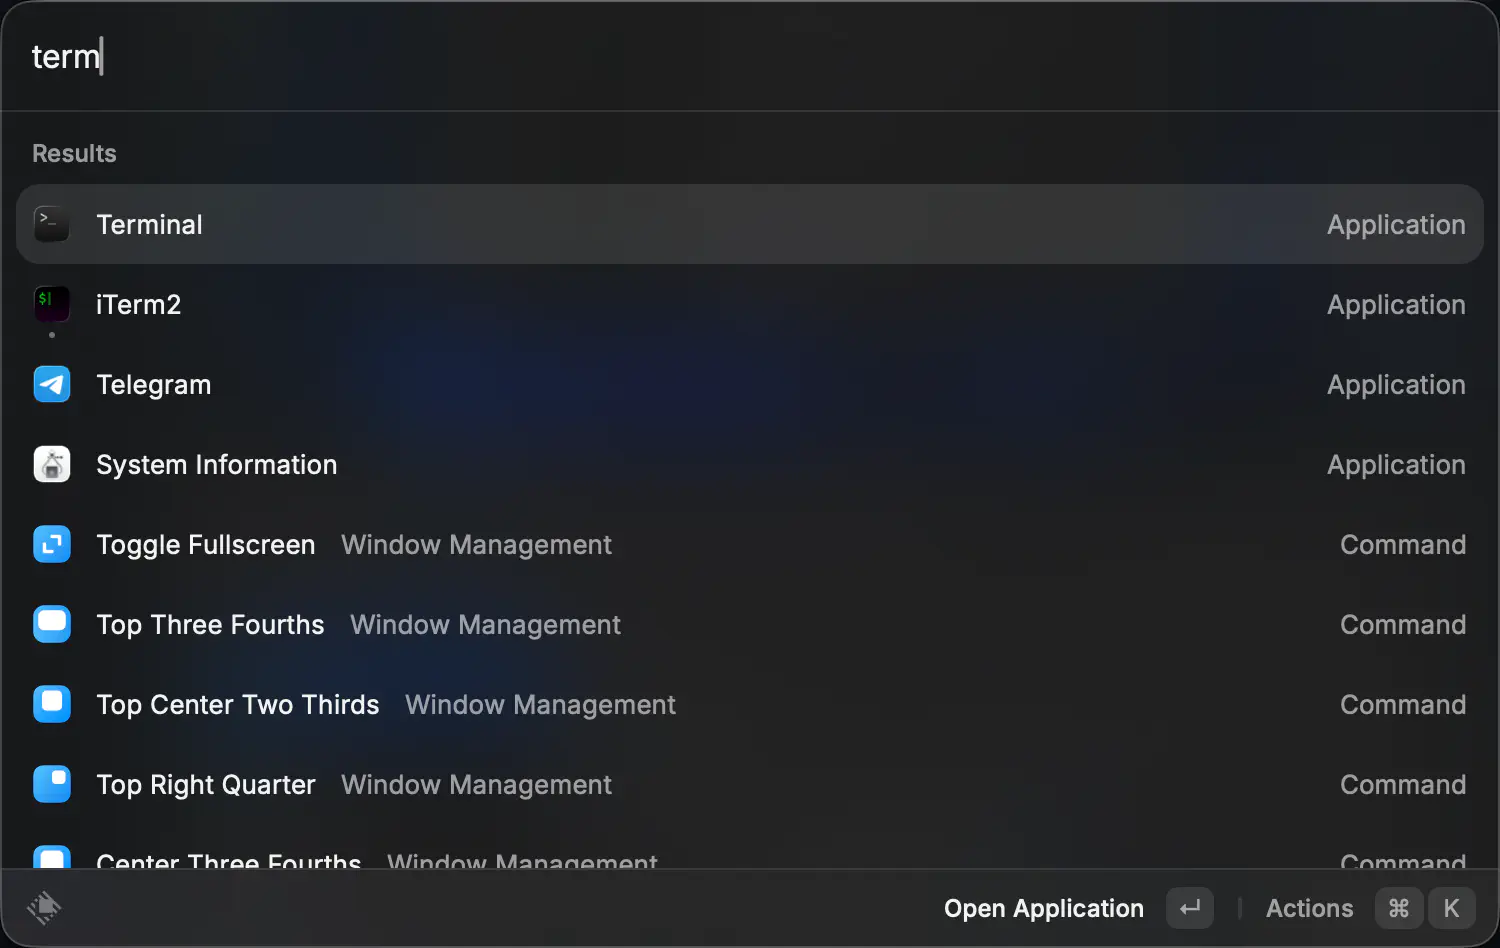Click the Top Right Quarter icon
The height and width of the screenshot is (948, 1500).
(x=52, y=784)
